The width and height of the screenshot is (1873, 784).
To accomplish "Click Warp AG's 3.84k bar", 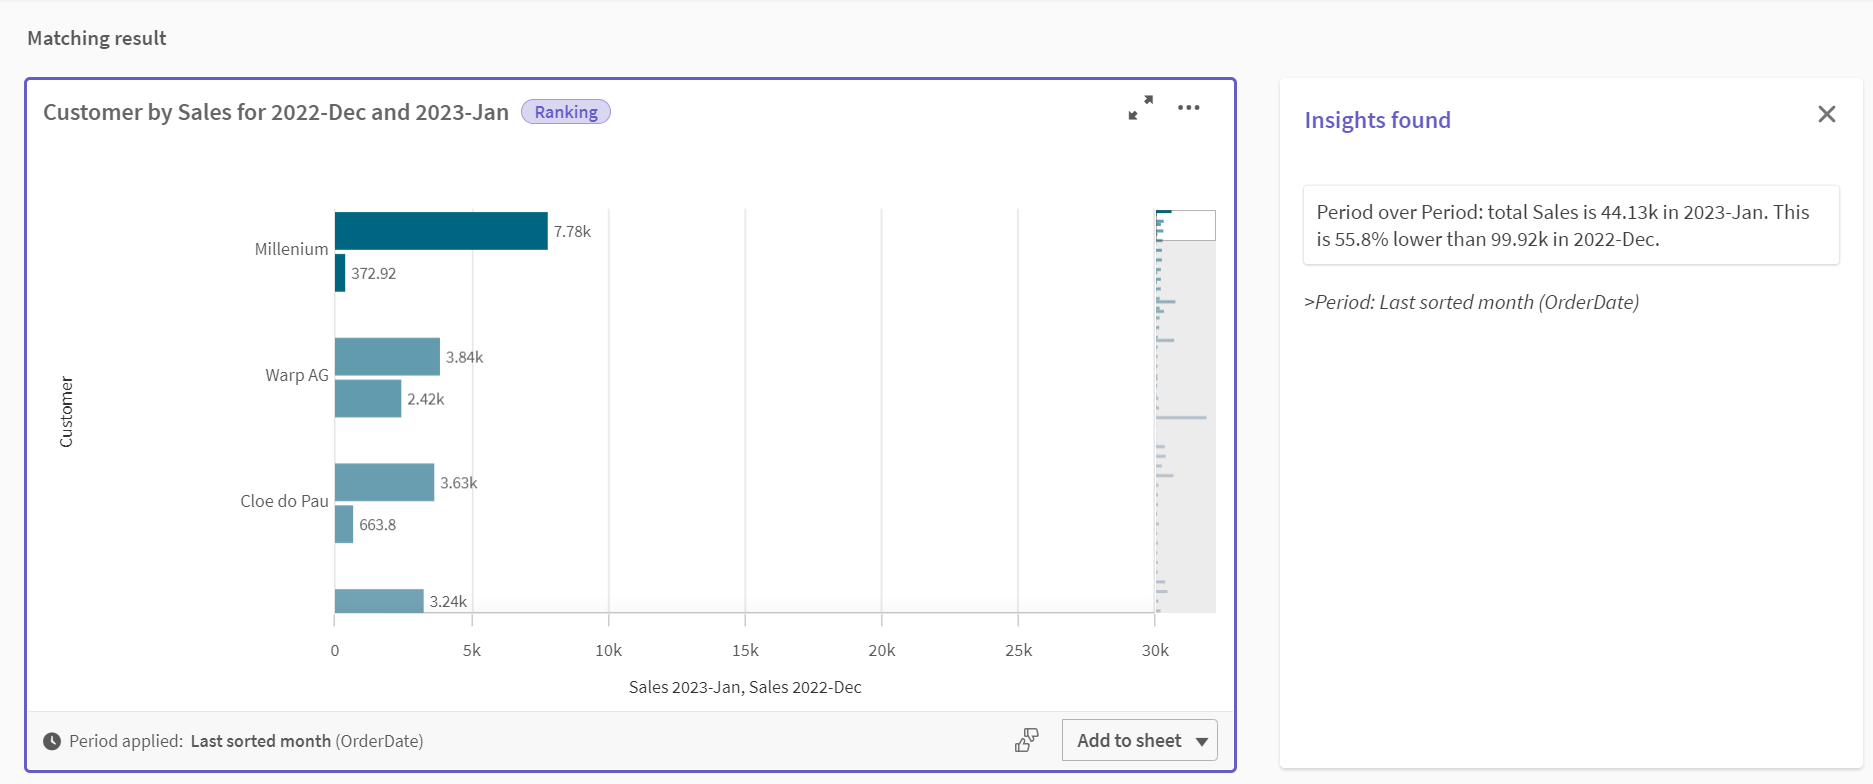I will point(387,357).
